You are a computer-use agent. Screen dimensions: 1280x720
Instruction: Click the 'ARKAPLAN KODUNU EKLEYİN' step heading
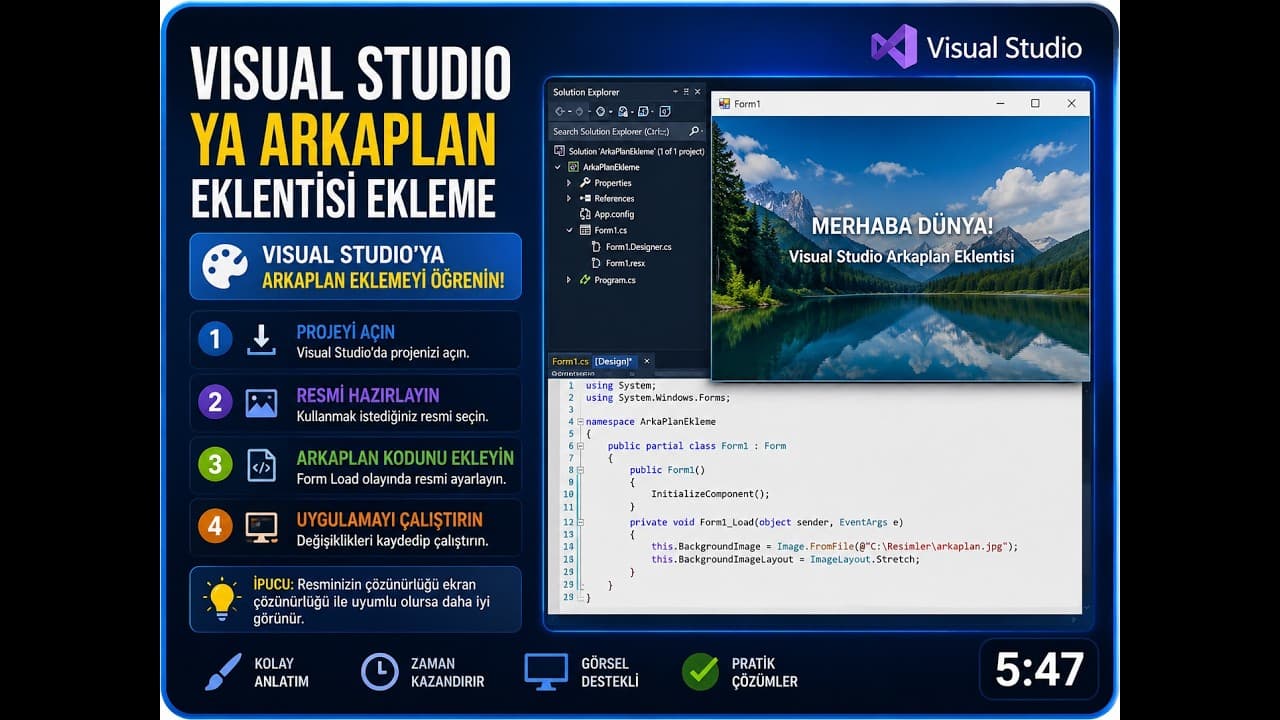click(x=405, y=458)
